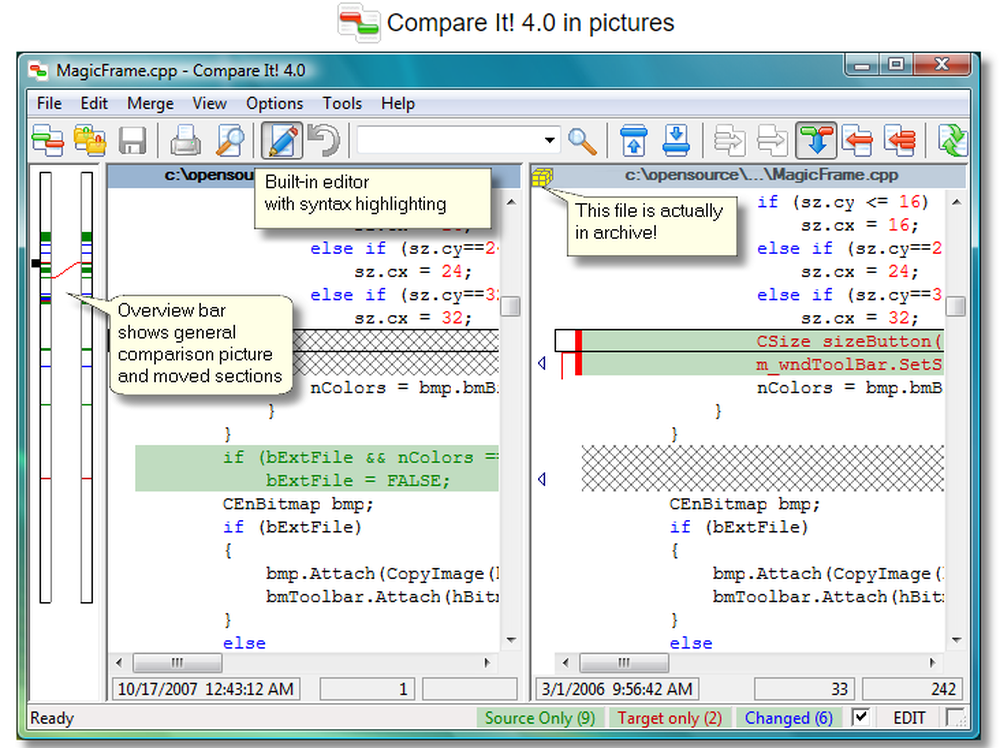Click the undo arrow icon
This screenshot has width=1000, height=748.
[x=324, y=140]
